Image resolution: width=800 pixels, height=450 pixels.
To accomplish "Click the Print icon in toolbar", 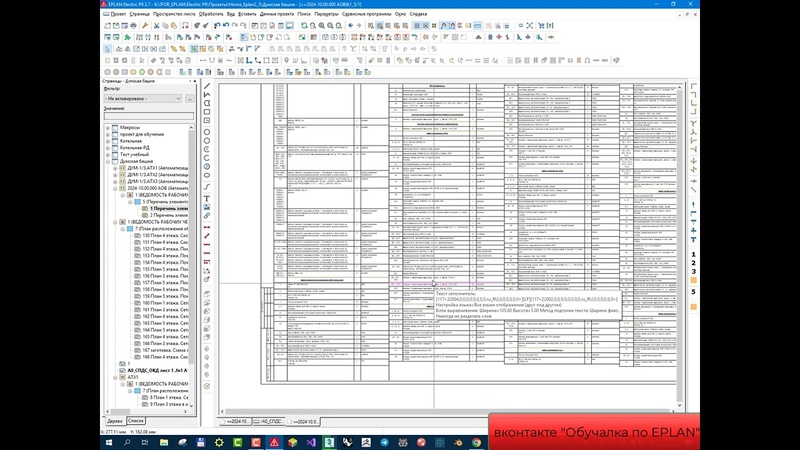I will click(134, 26).
